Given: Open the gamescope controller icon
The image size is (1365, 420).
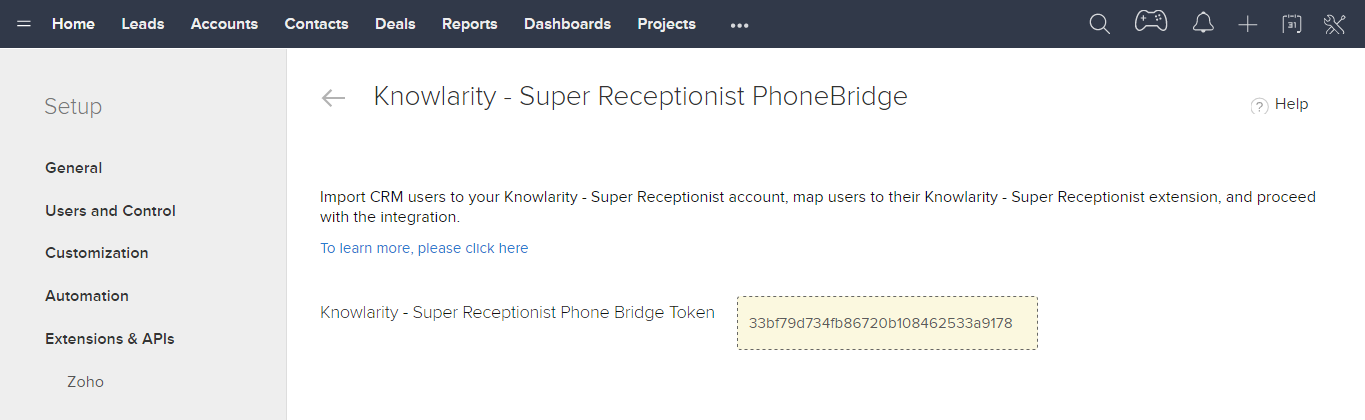Looking at the screenshot, I should tap(1151, 22).
